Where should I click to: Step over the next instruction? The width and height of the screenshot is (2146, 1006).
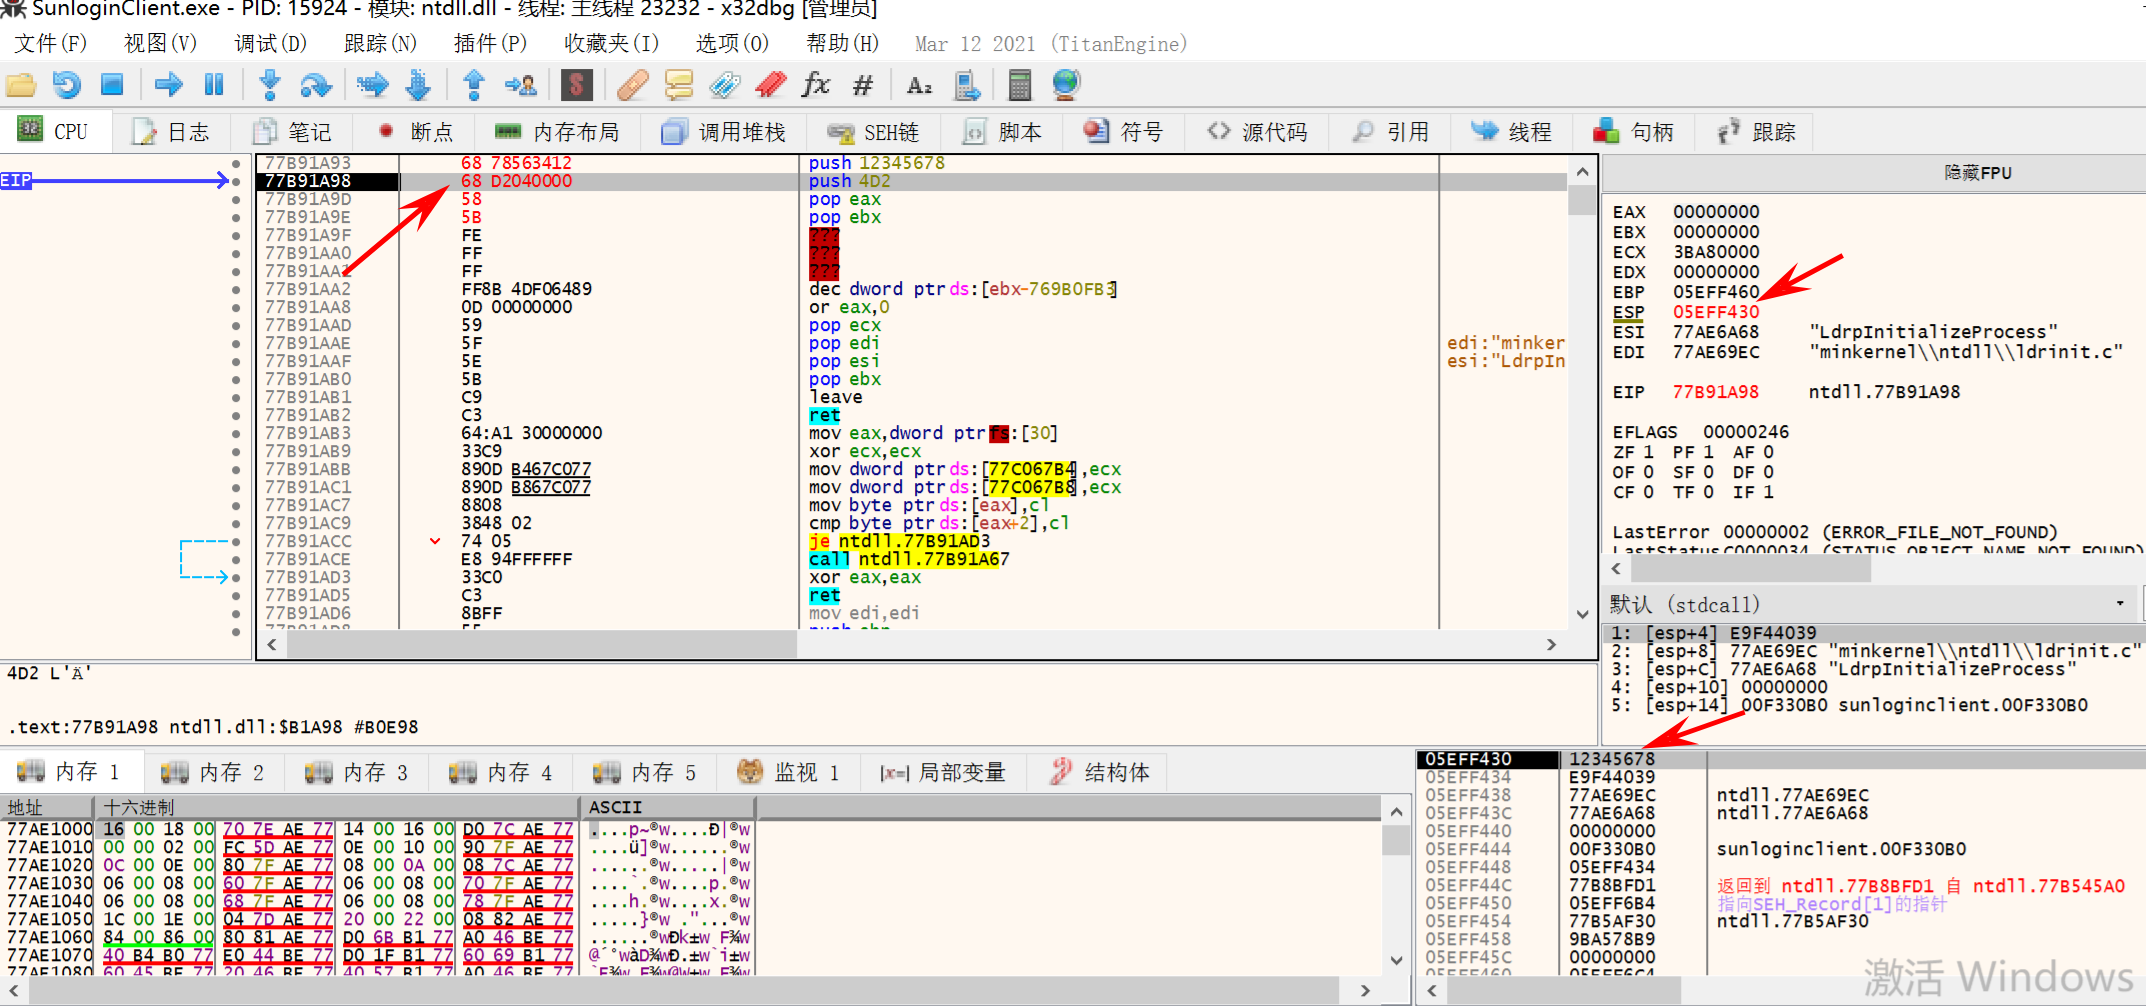(x=316, y=86)
